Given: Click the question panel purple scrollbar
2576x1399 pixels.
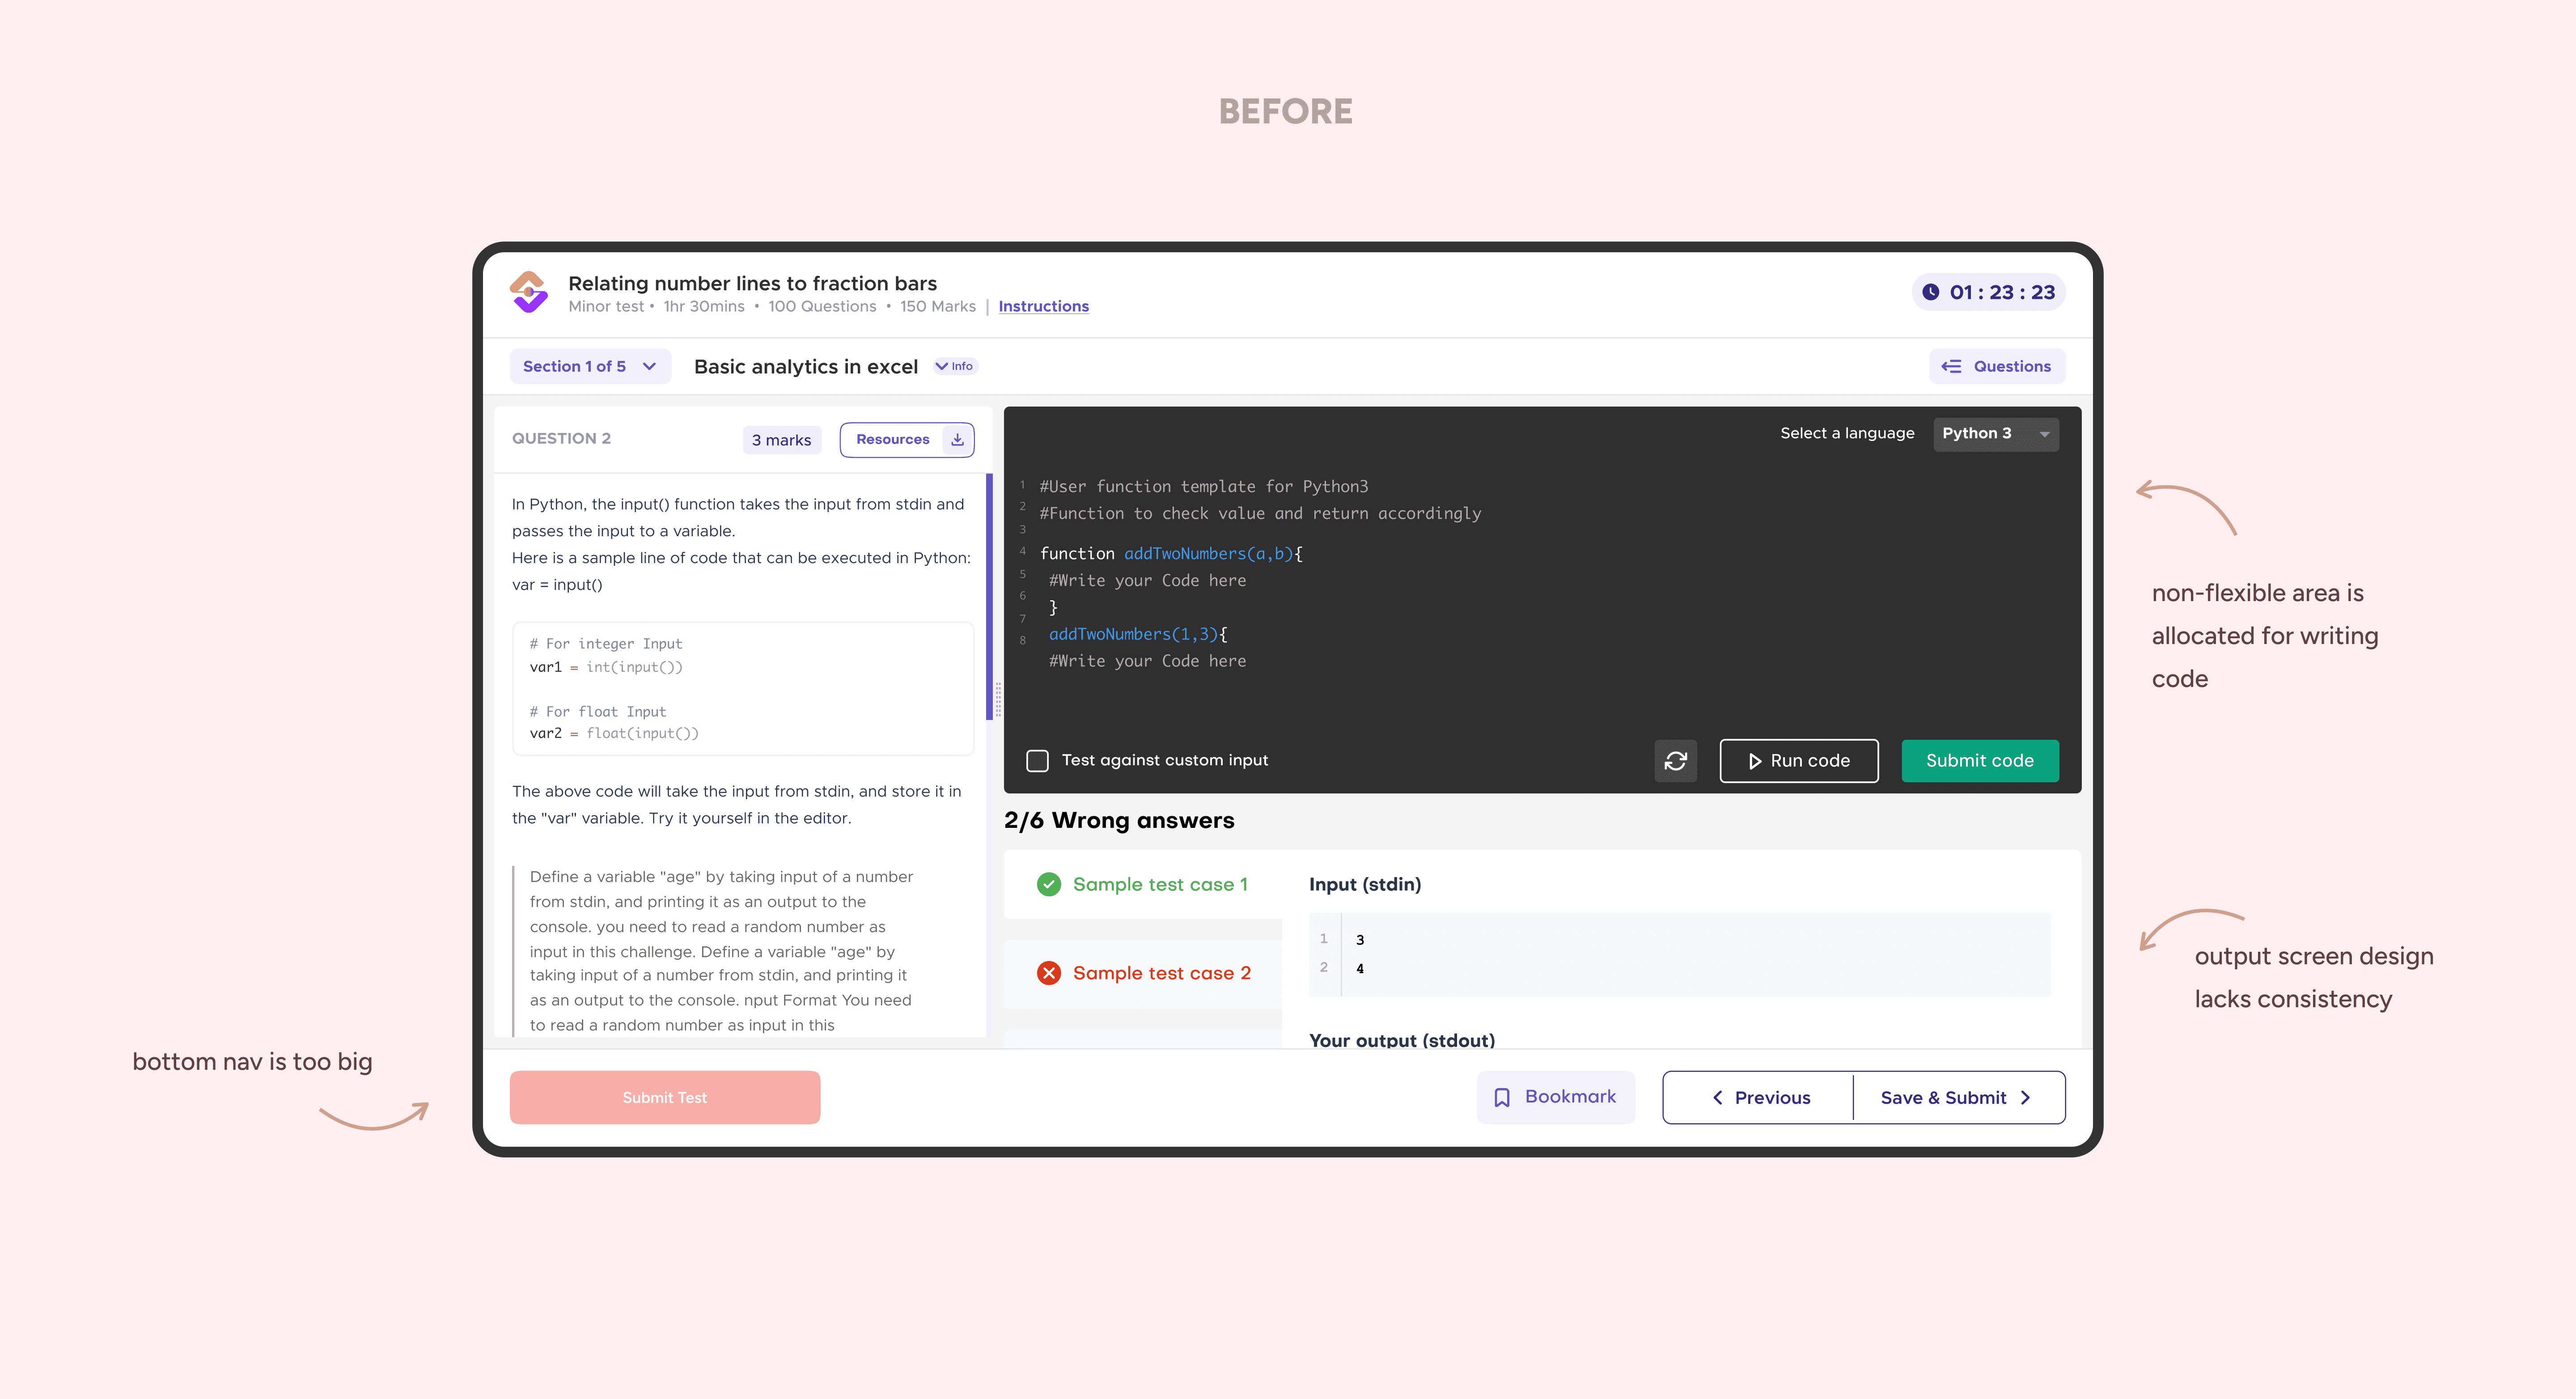Looking at the screenshot, I should [989, 596].
